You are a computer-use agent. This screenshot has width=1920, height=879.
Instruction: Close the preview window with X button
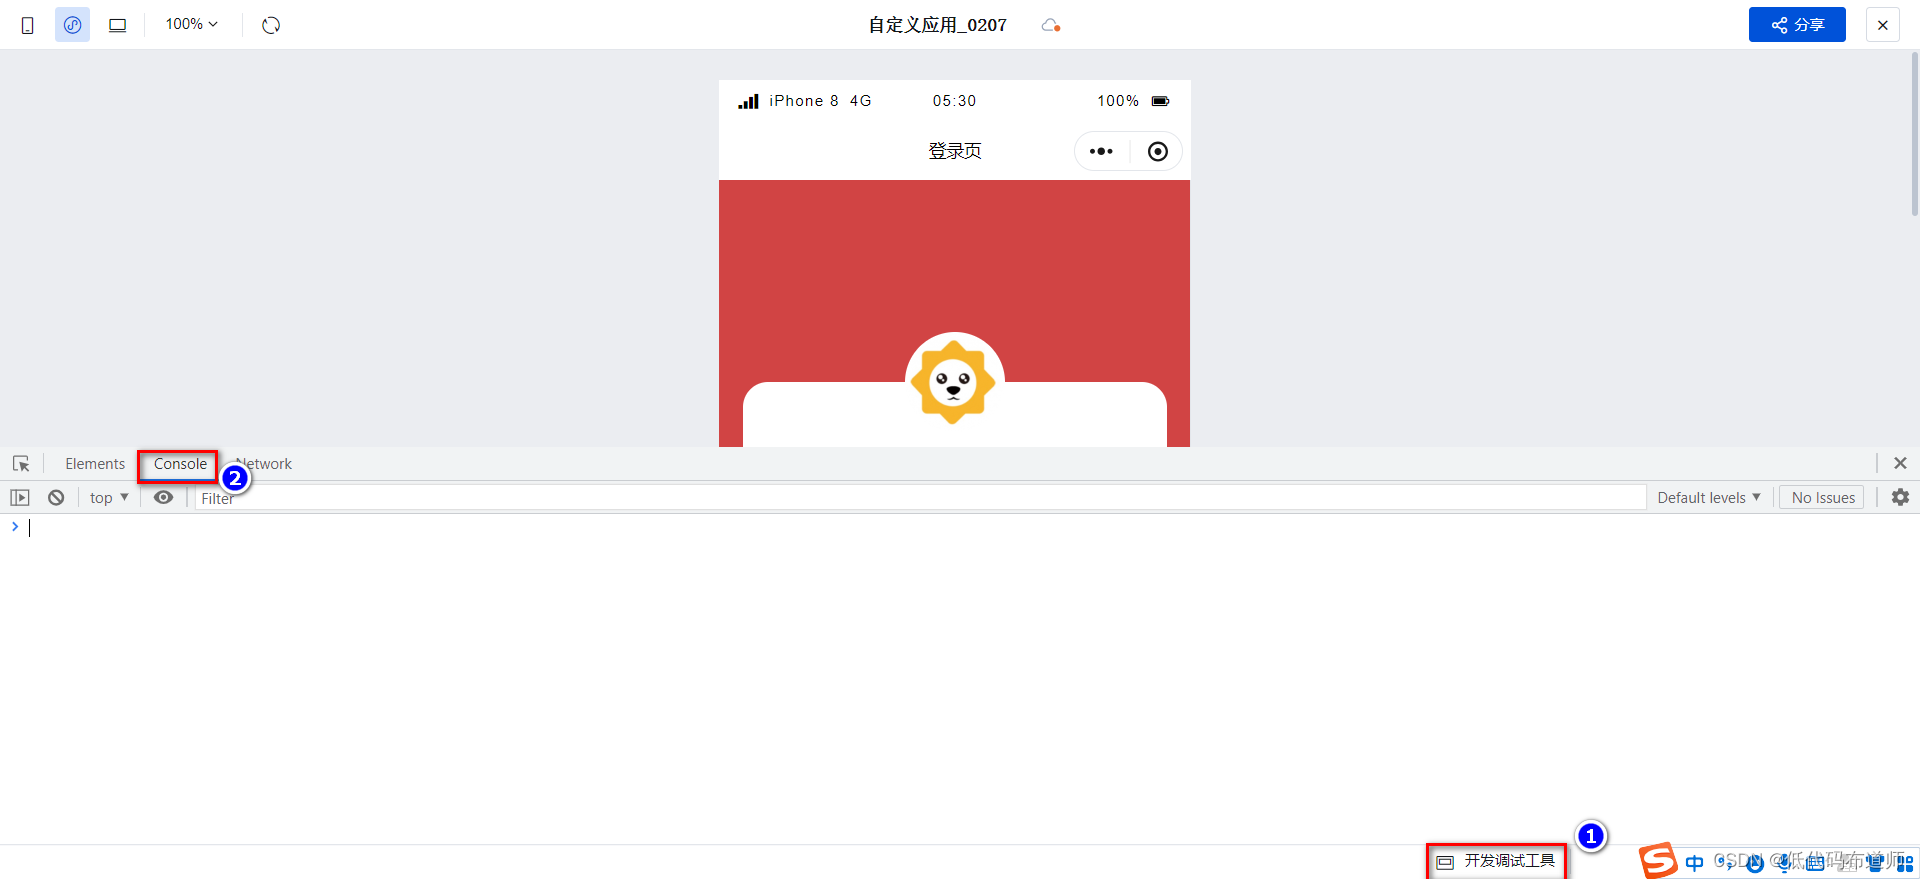1882,25
